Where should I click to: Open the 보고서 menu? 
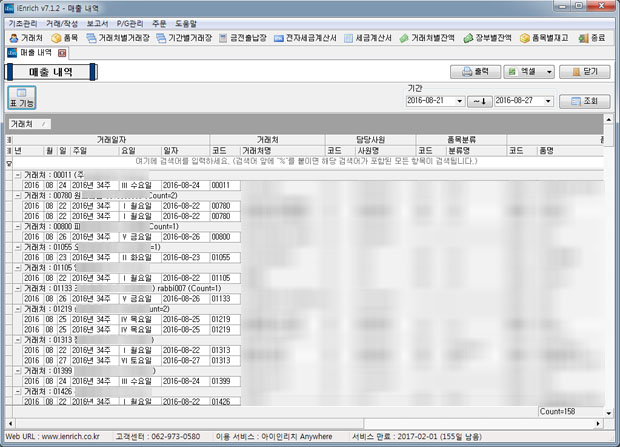point(98,22)
